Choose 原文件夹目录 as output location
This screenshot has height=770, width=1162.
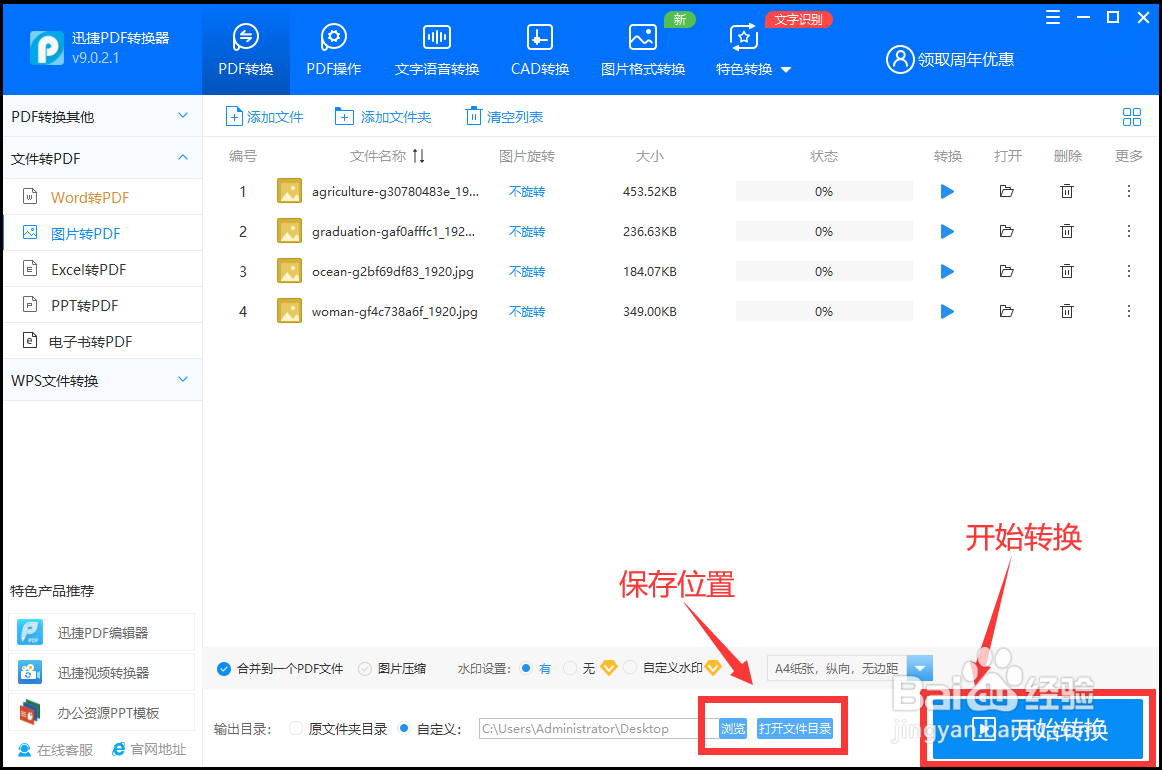point(296,728)
